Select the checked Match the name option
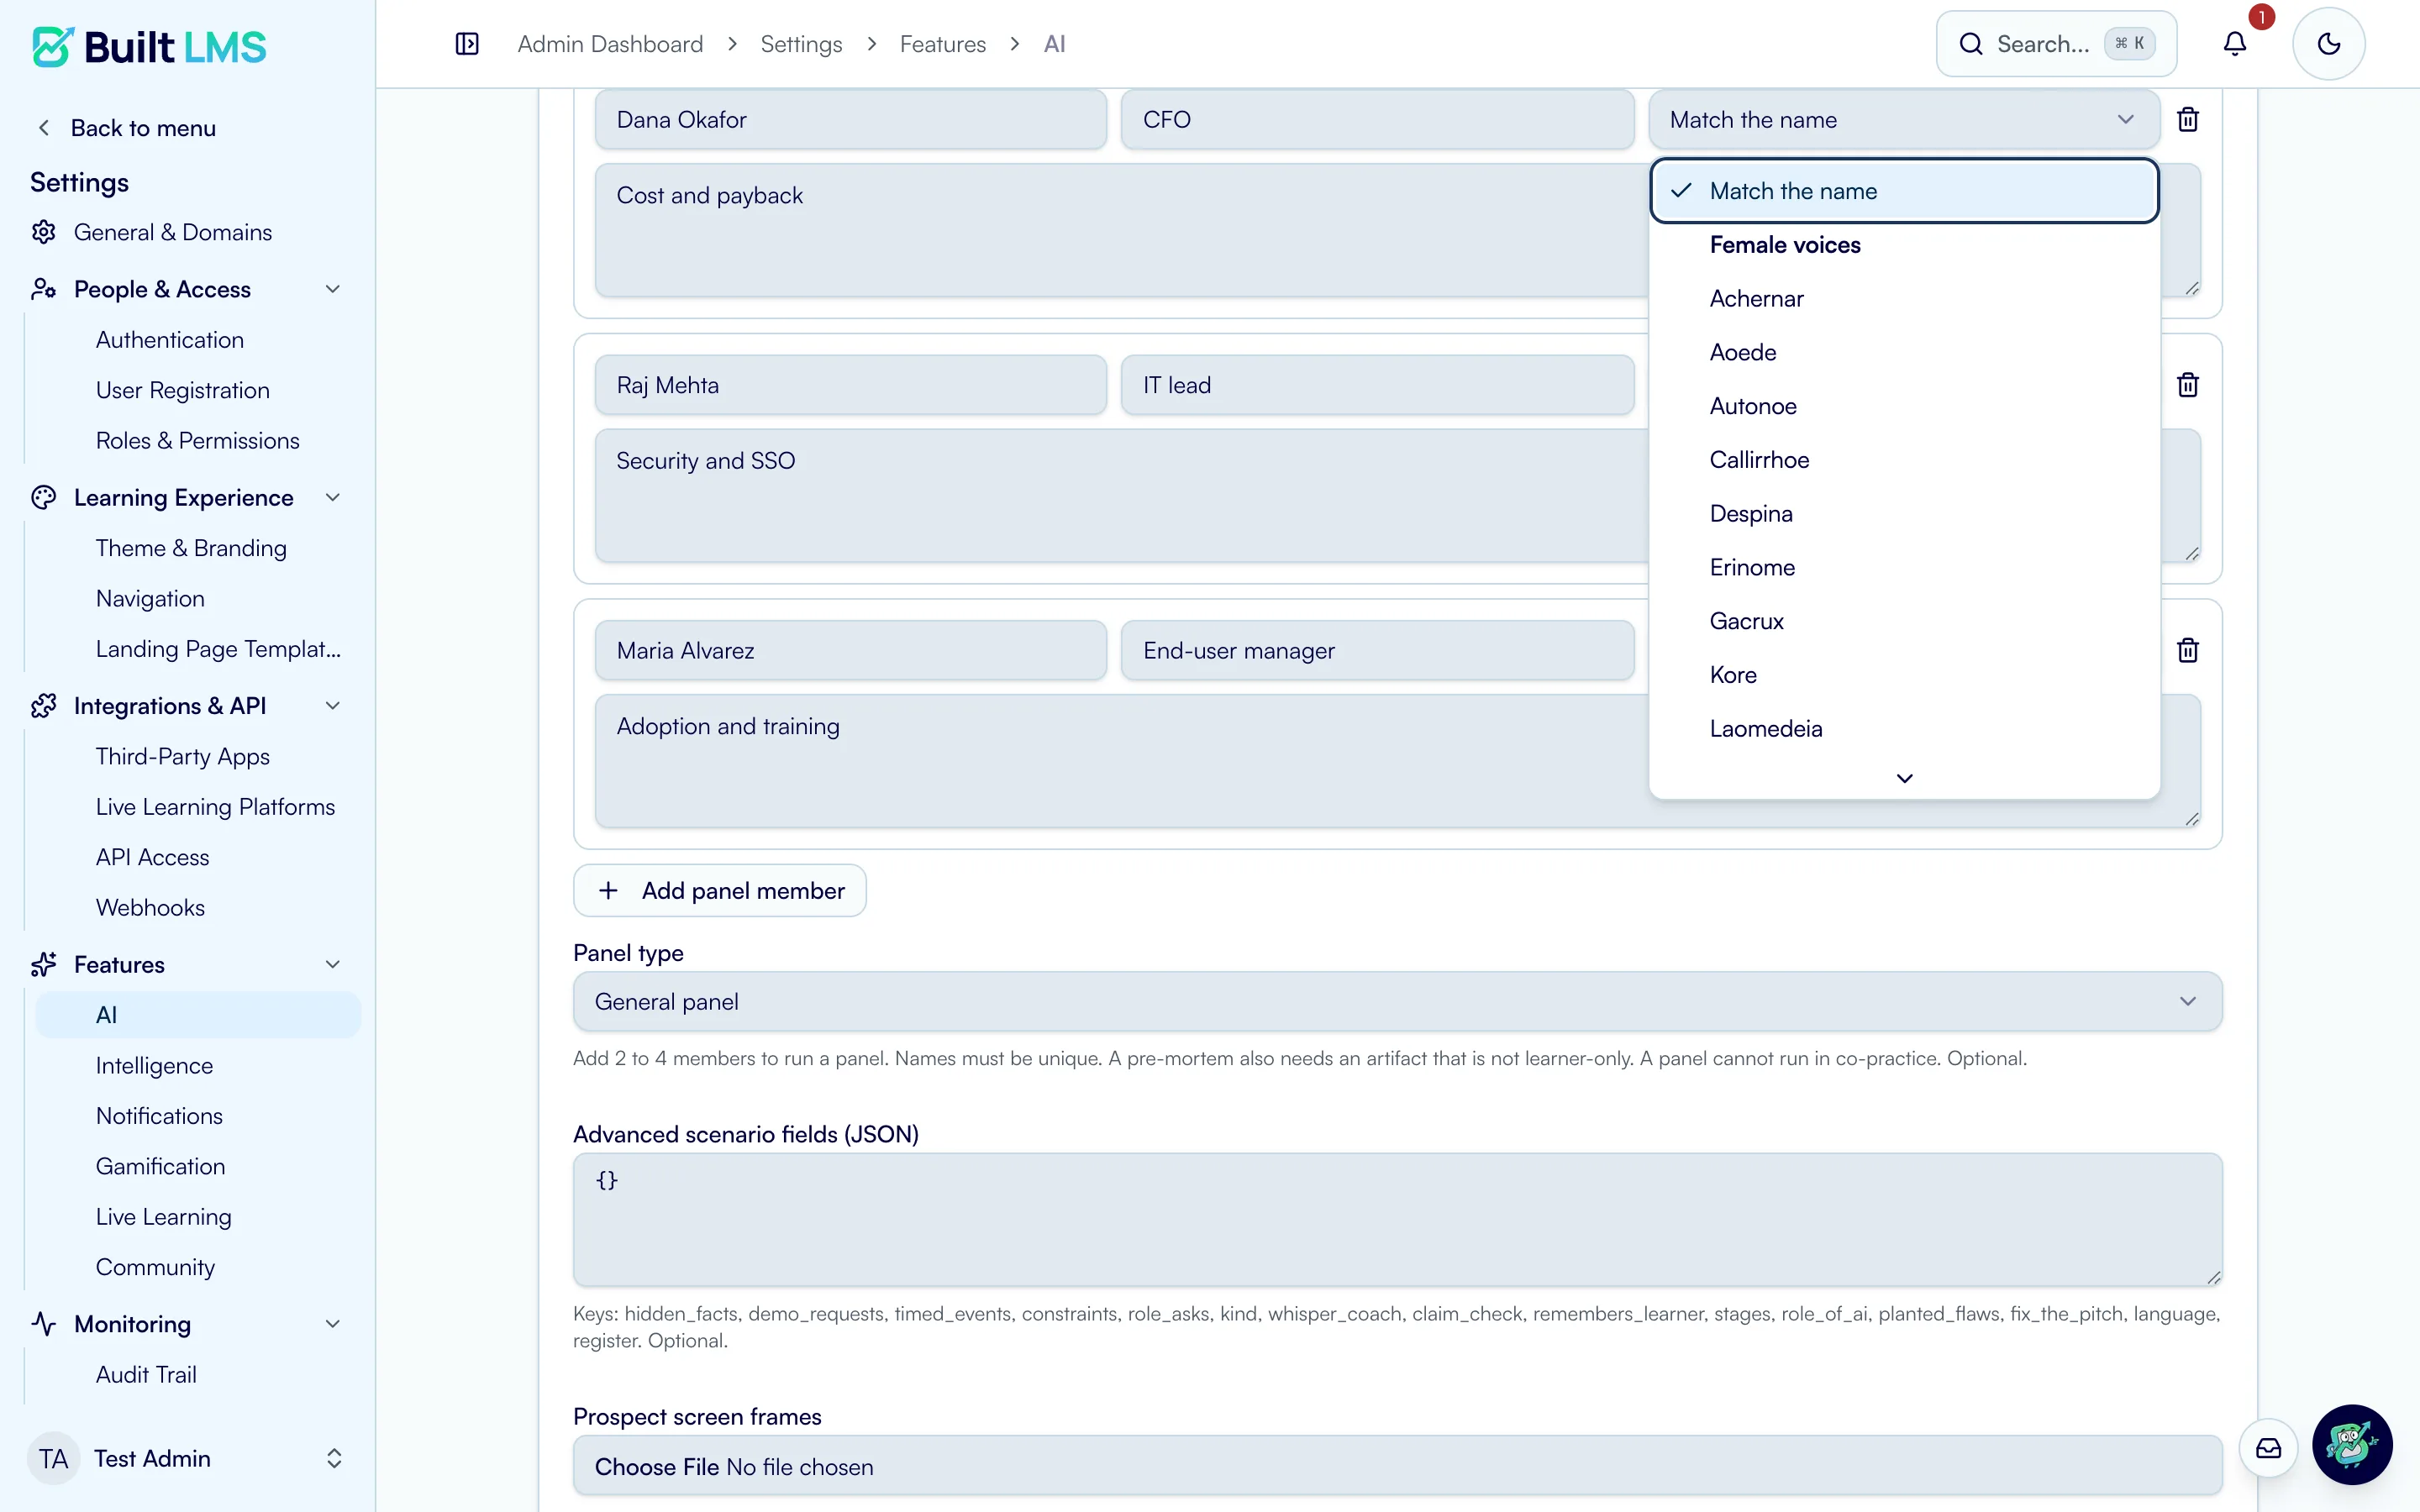The height and width of the screenshot is (1512, 2420). pos(1904,191)
